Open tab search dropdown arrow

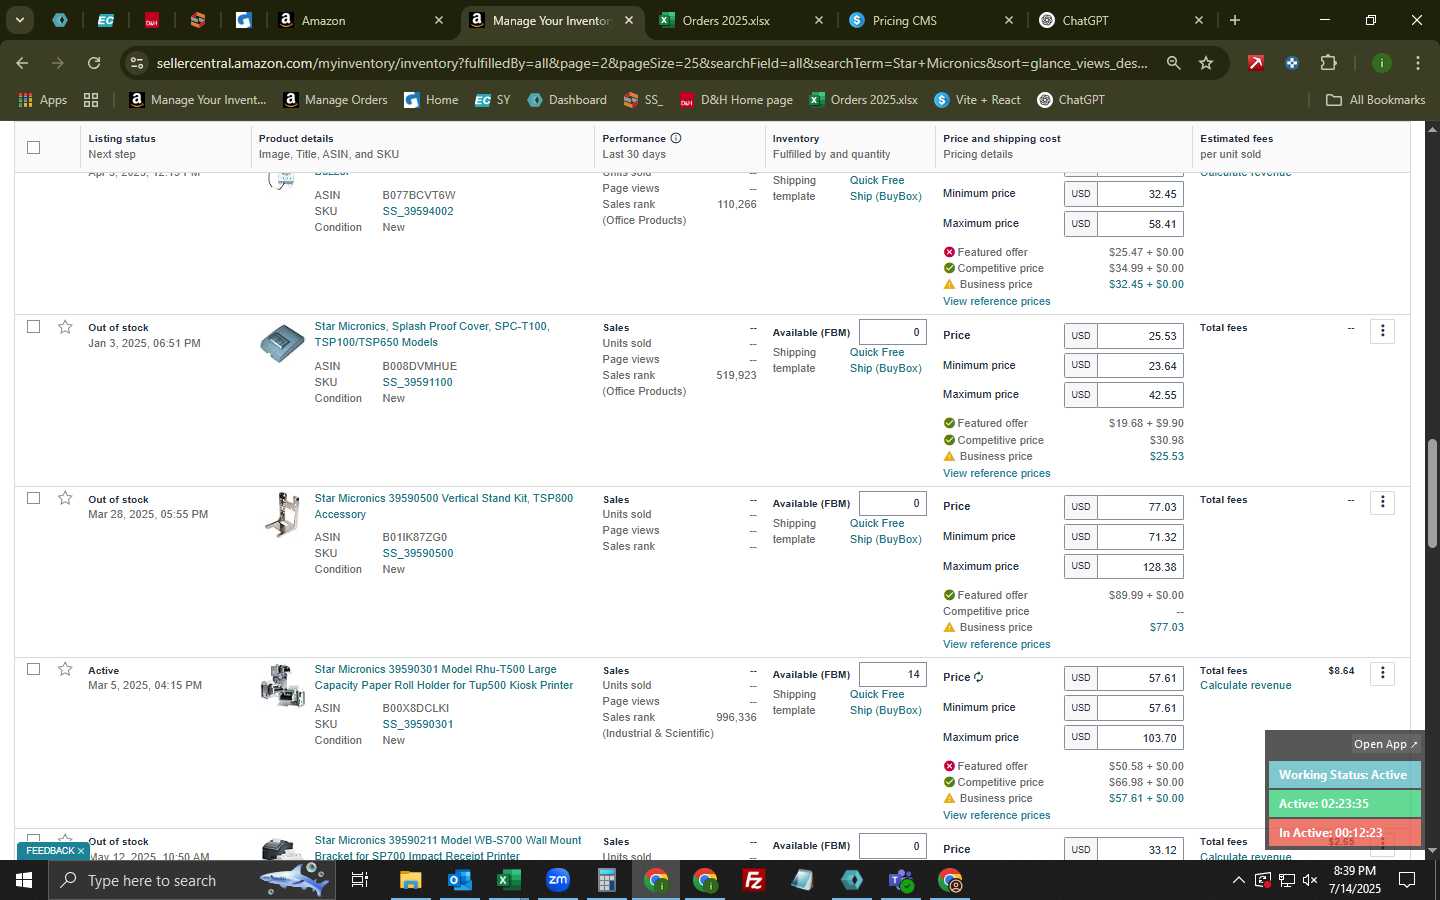(19, 20)
